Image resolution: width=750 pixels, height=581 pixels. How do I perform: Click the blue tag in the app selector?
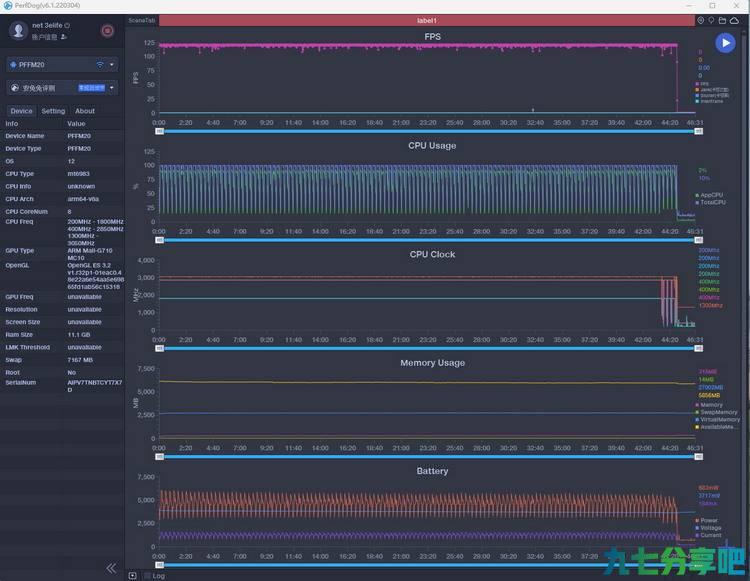pyautogui.click(x=91, y=88)
